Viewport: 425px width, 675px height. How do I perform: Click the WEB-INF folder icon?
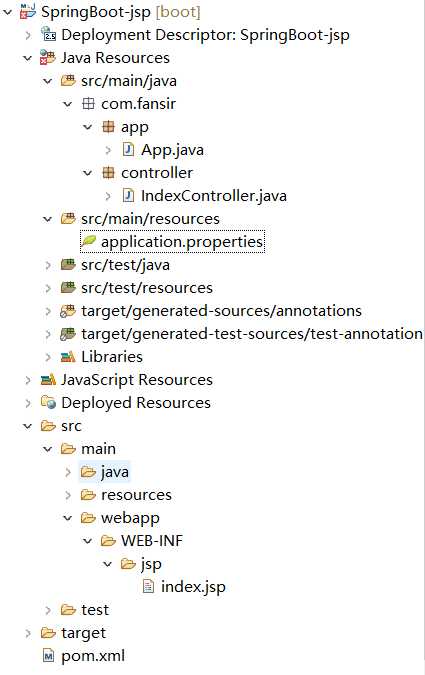(108, 541)
